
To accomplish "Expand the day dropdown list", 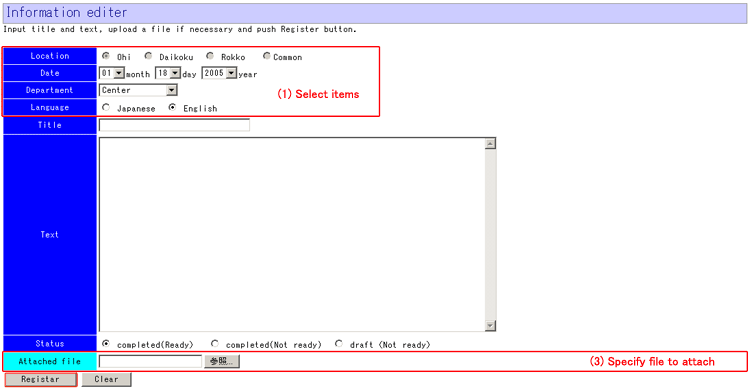I will (168, 73).
